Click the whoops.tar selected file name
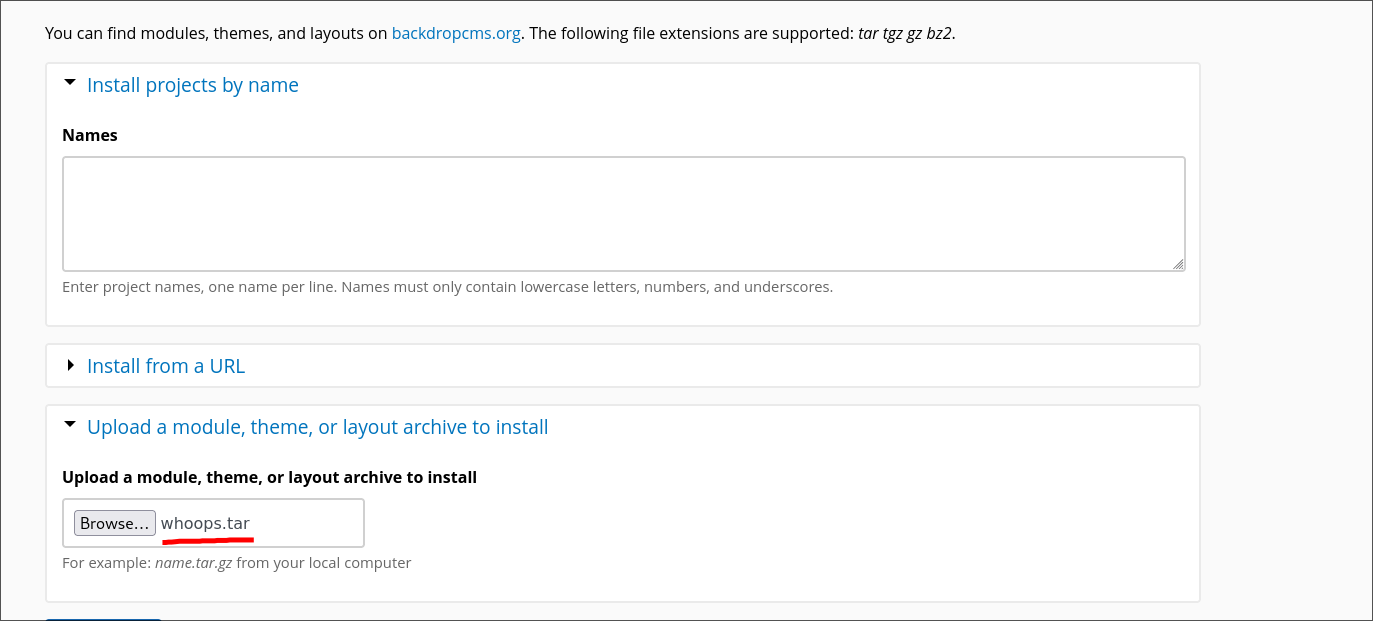The width and height of the screenshot is (1373, 621). click(205, 523)
